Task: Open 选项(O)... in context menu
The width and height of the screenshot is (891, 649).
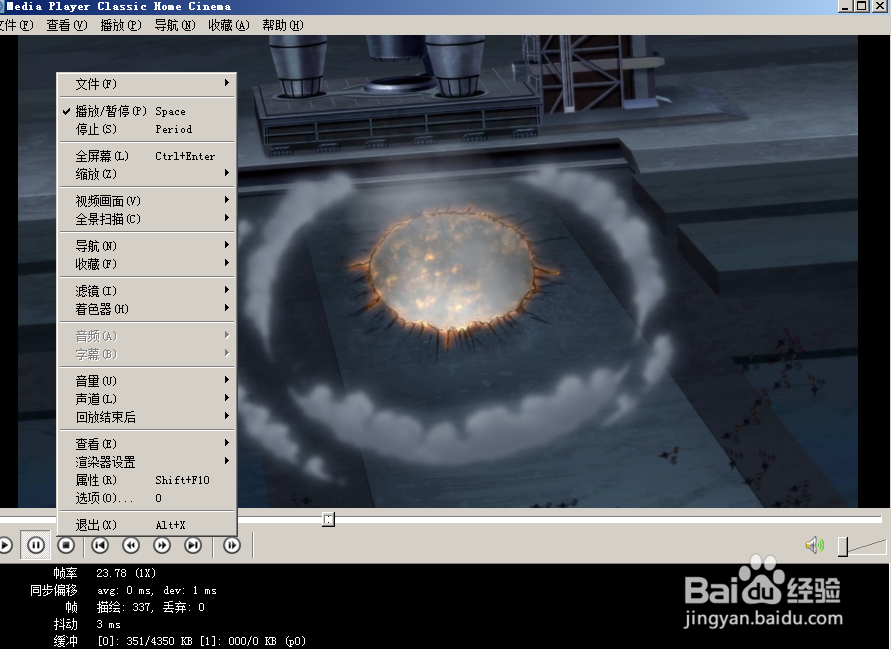Action: pos(147,498)
